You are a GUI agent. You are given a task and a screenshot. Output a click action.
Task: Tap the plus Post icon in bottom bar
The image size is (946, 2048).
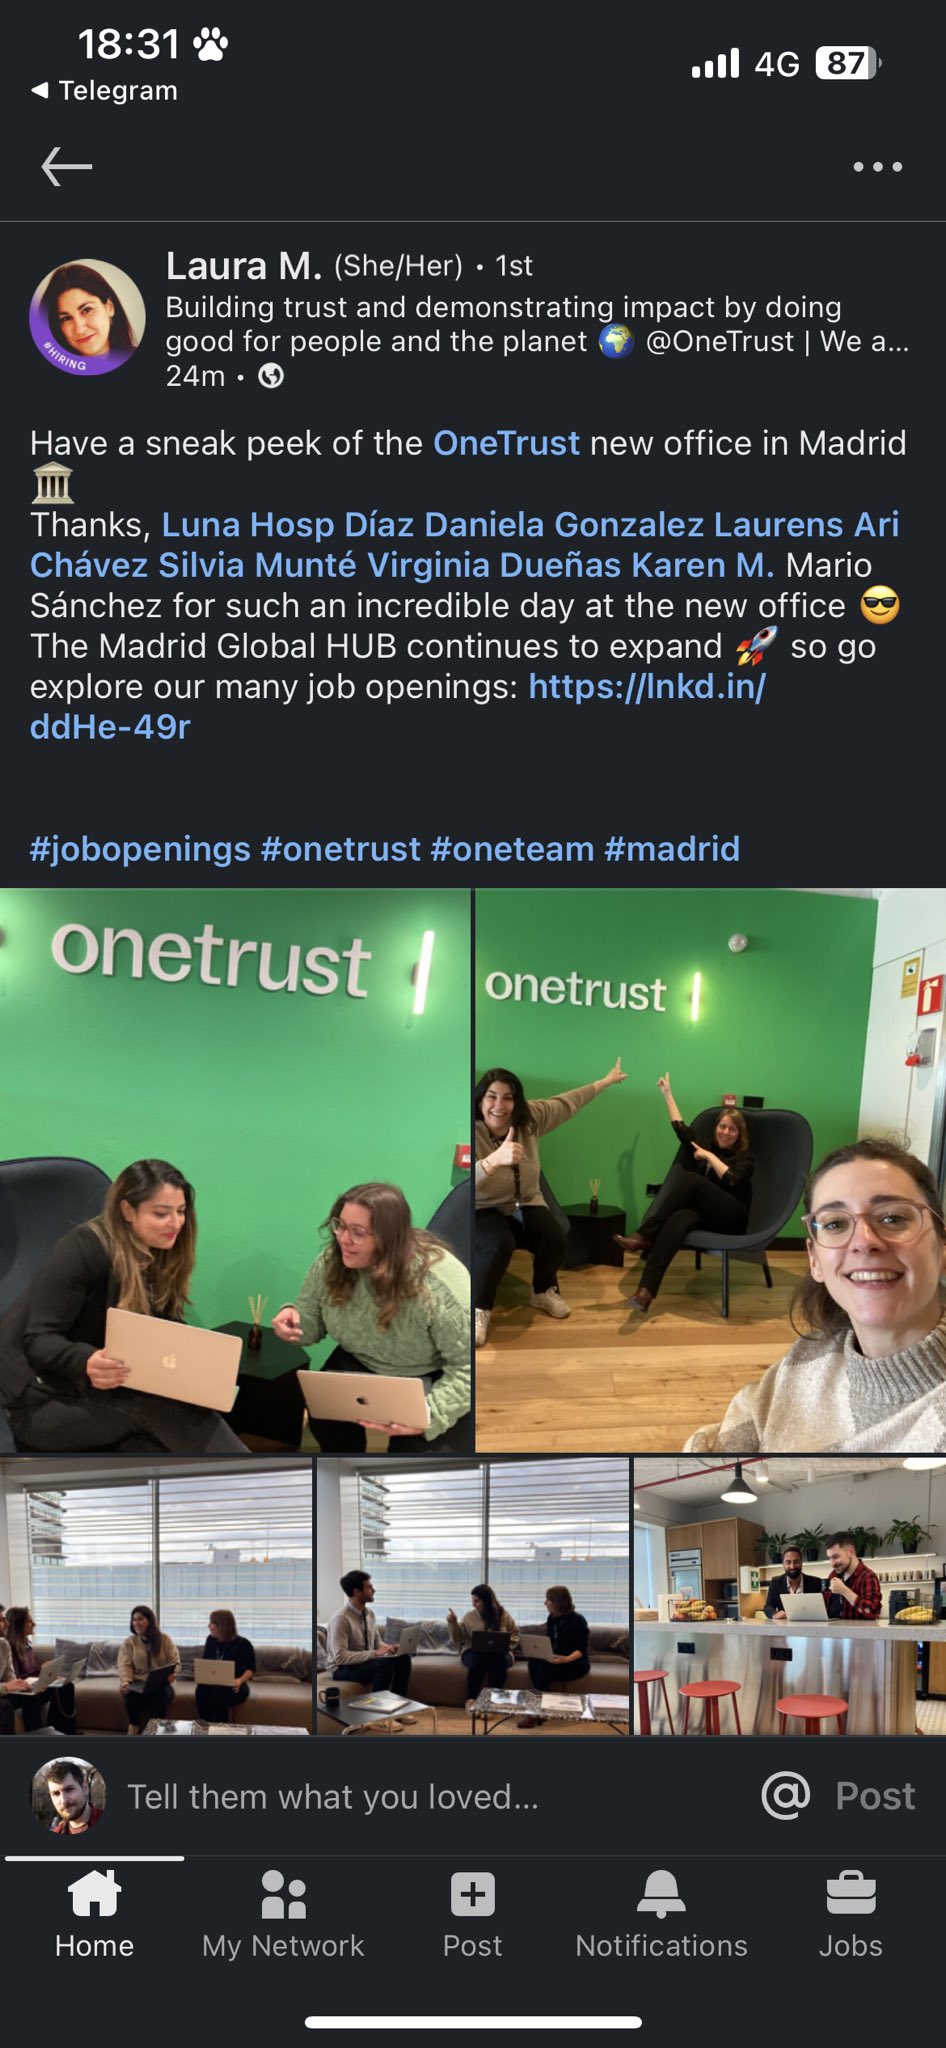tap(472, 1894)
